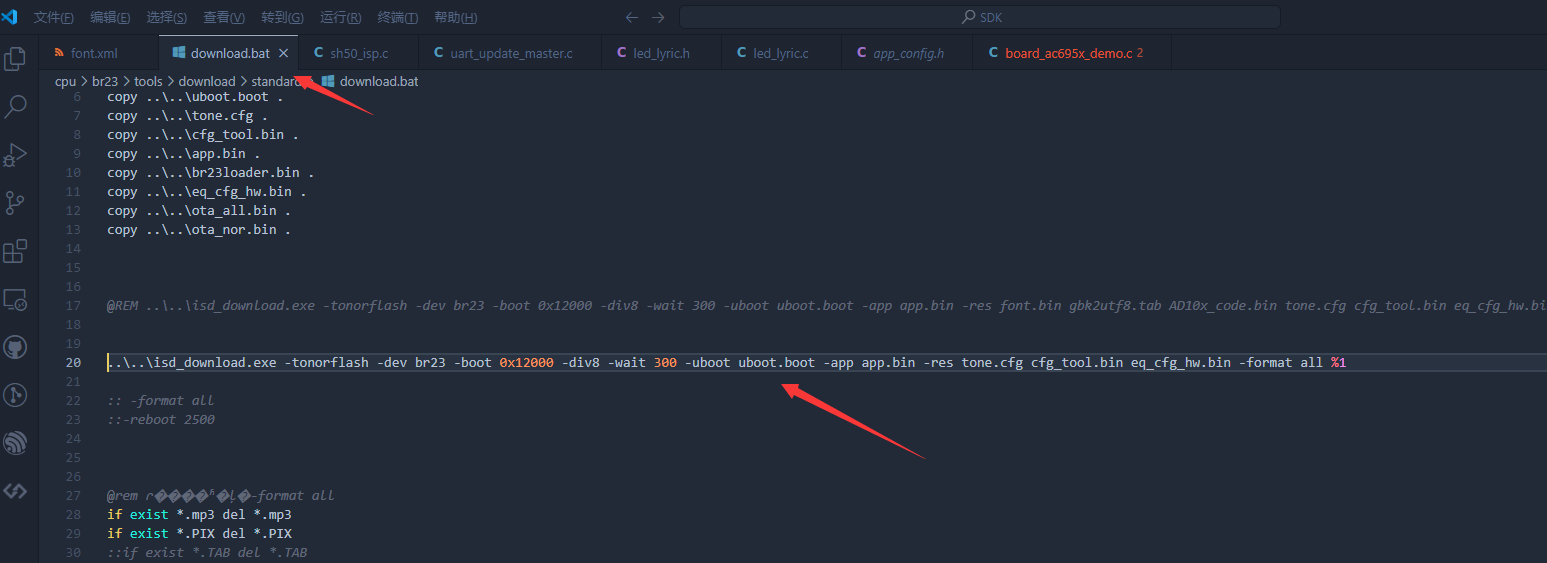1547x563 pixels.
Task: Go forward with the right arrow
Action: click(658, 17)
